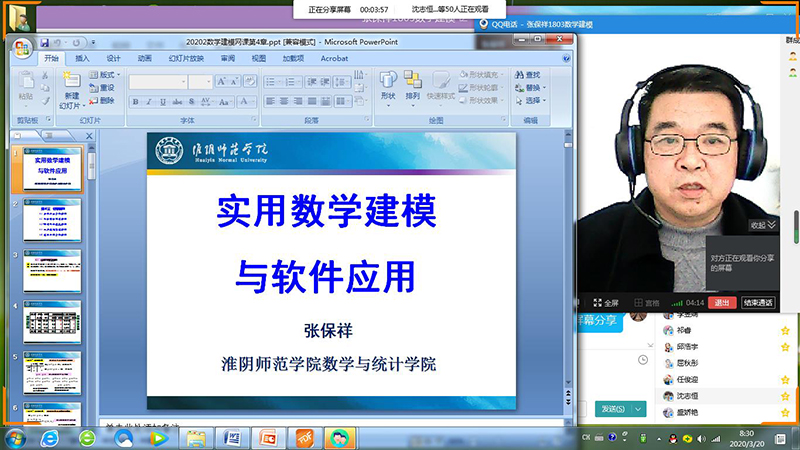Click the Arrange icon in drawing group

pyautogui.click(x=413, y=84)
